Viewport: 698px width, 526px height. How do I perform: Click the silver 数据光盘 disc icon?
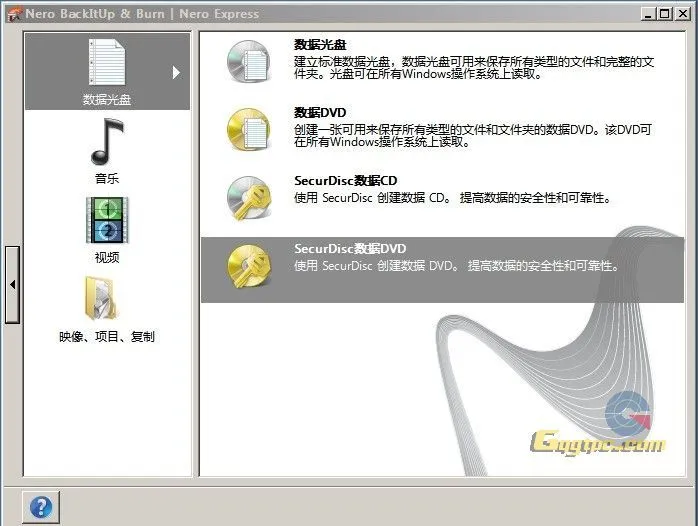[x=249, y=61]
